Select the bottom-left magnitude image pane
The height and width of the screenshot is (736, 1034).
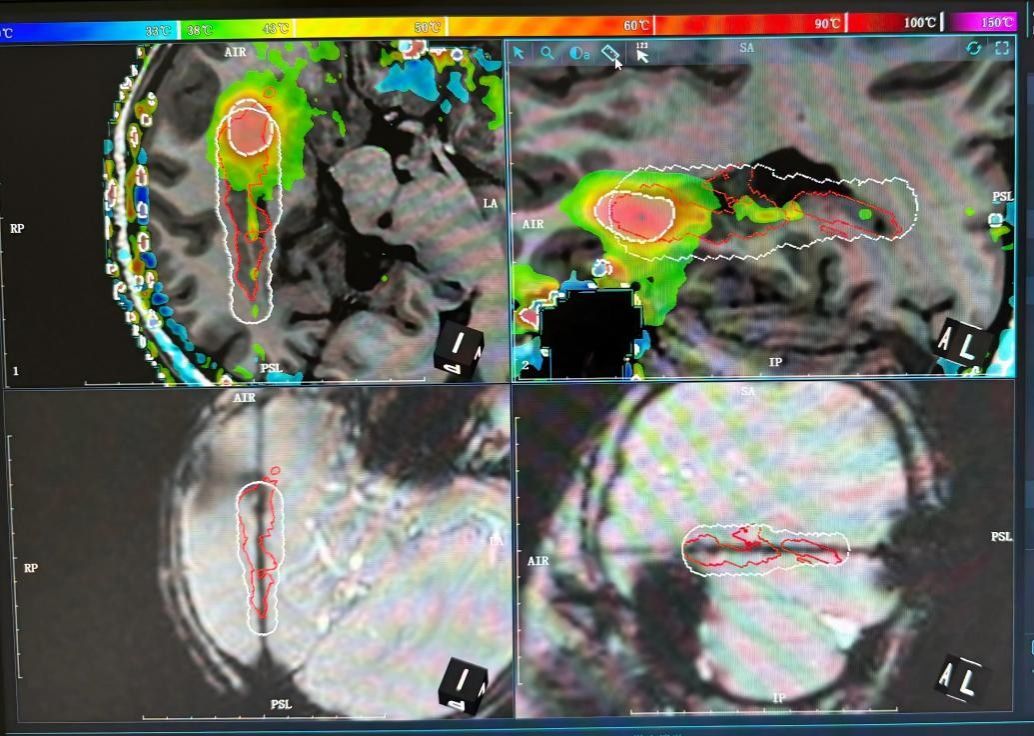coord(257,553)
